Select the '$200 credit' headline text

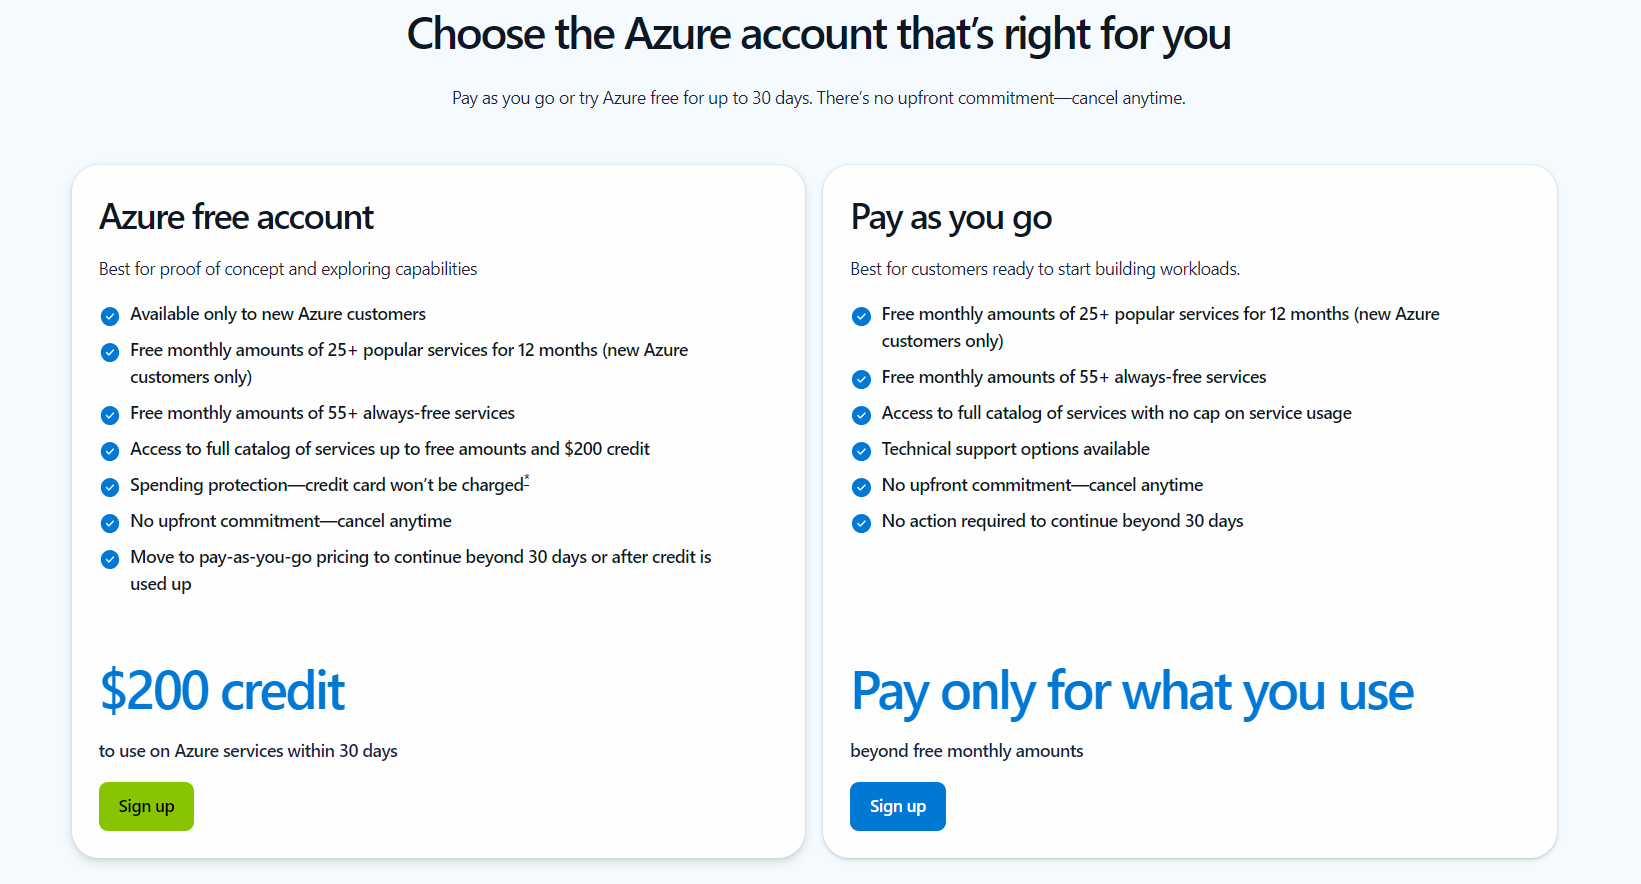(222, 690)
